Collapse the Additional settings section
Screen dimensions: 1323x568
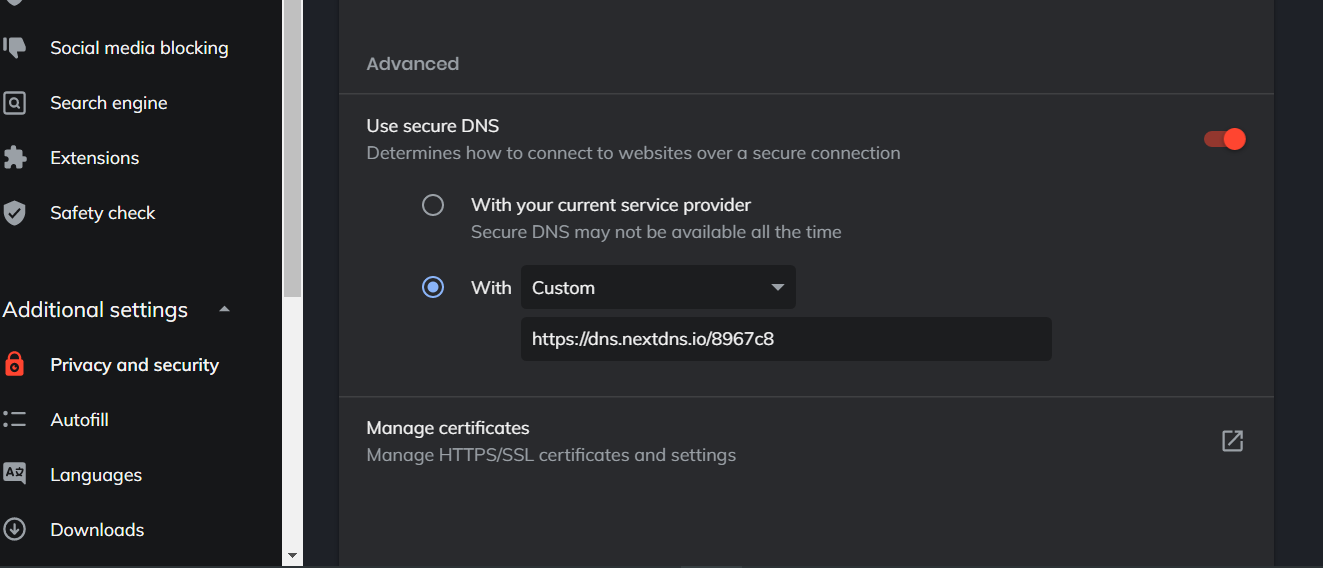[x=225, y=309]
